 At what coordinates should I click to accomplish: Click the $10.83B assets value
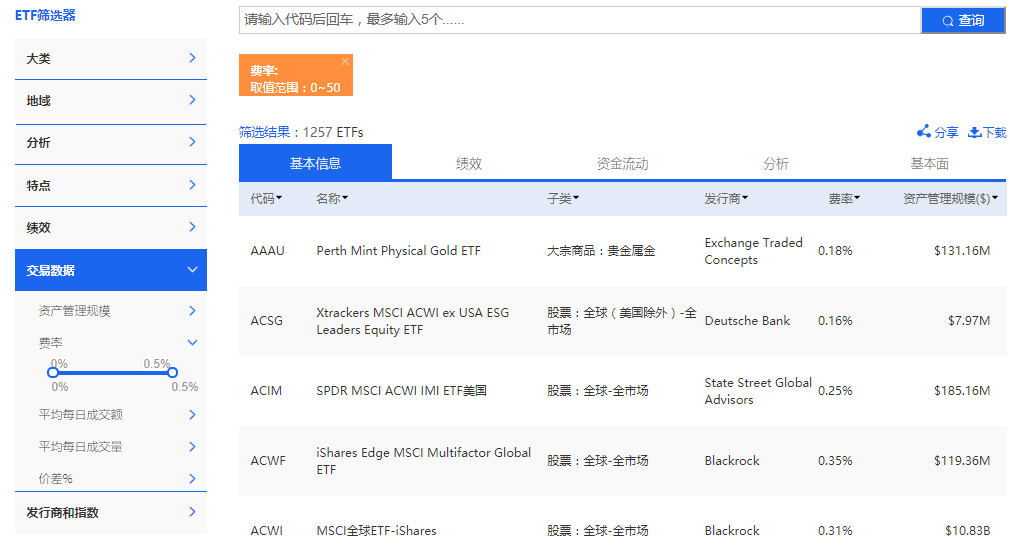click(967, 531)
